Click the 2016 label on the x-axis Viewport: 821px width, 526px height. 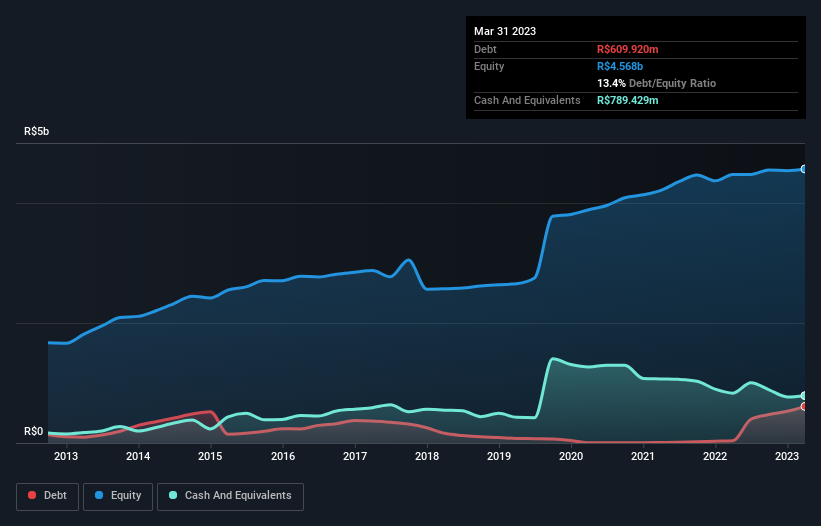click(x=283, y=457)
